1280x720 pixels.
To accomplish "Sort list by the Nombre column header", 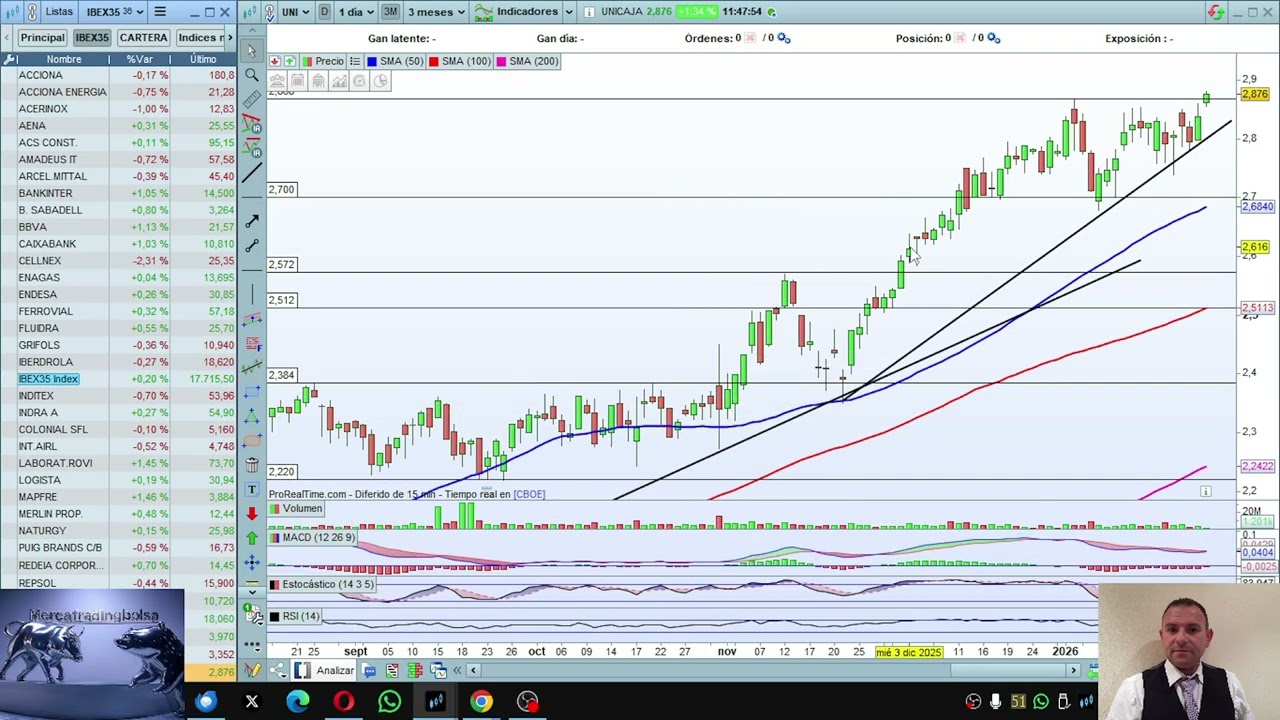I will [64, 59].
